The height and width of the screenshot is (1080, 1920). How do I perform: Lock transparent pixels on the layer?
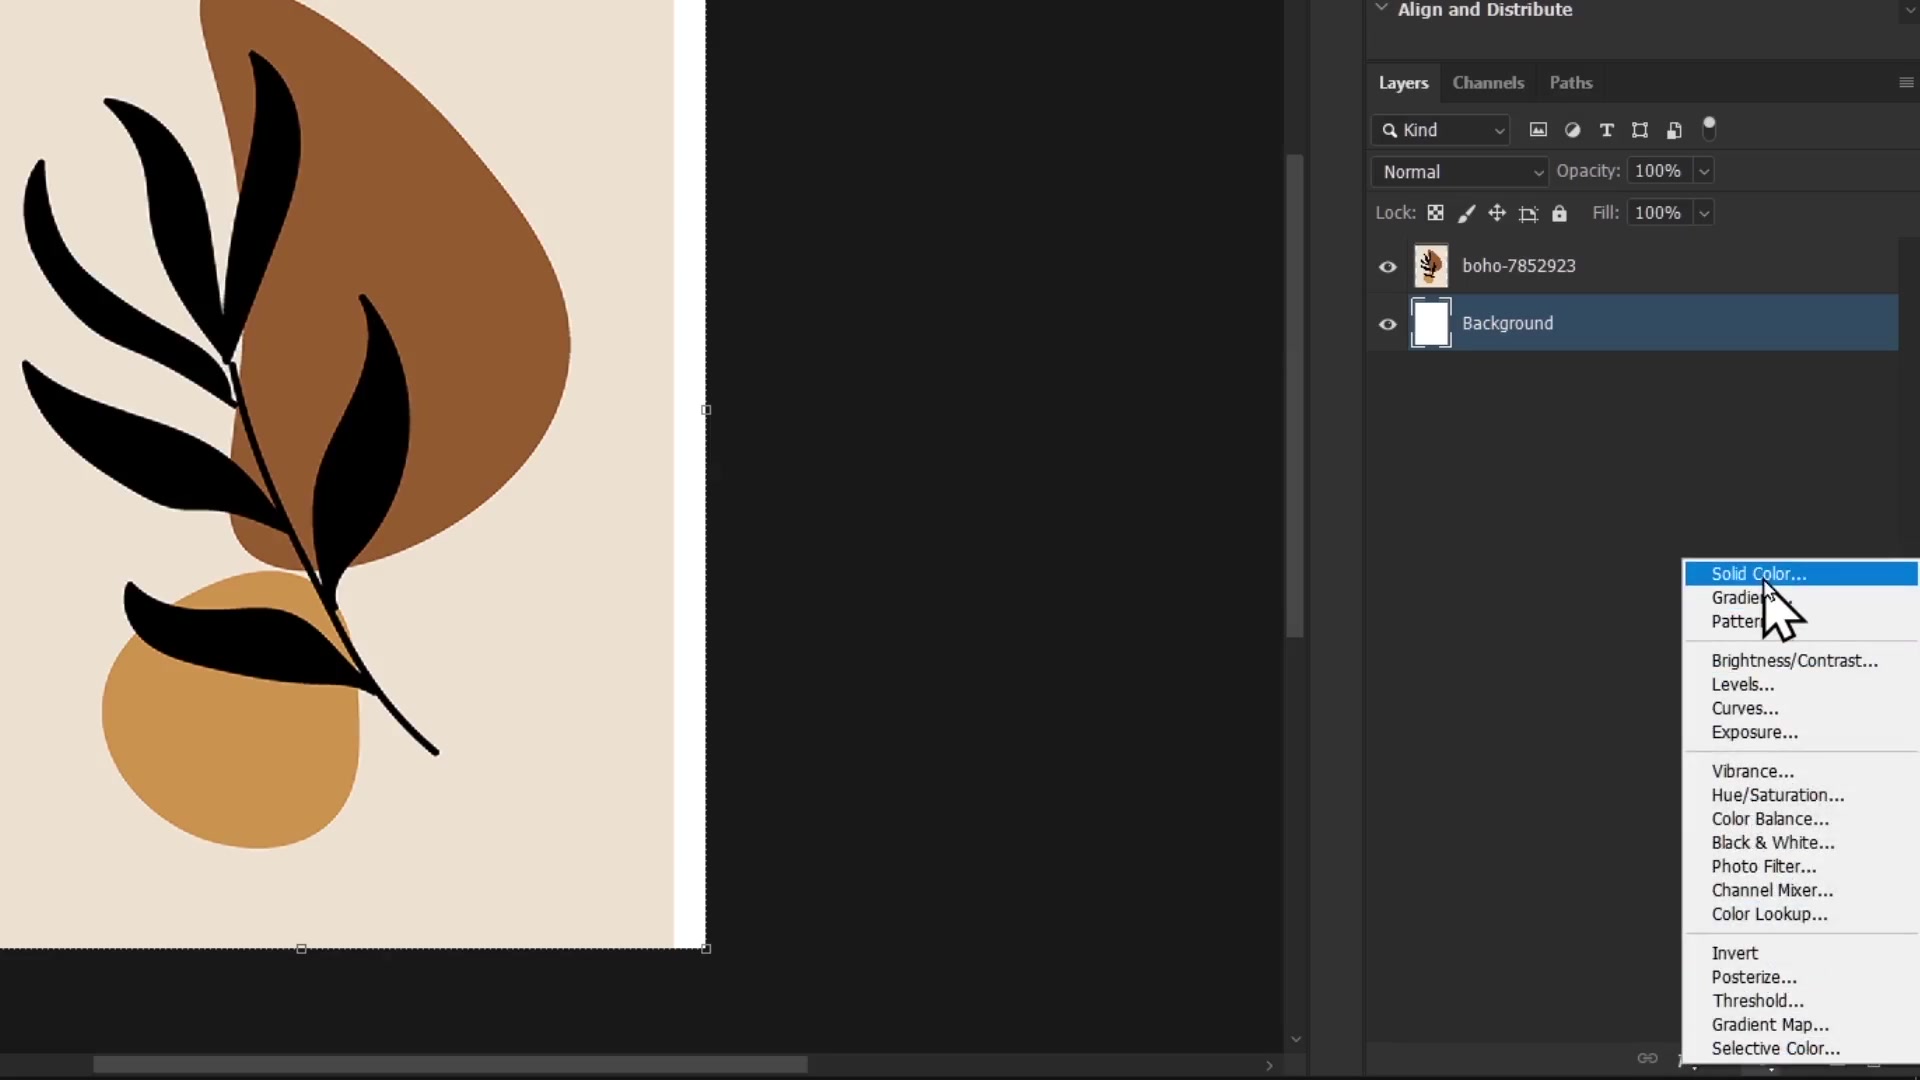click(1436, 213)
